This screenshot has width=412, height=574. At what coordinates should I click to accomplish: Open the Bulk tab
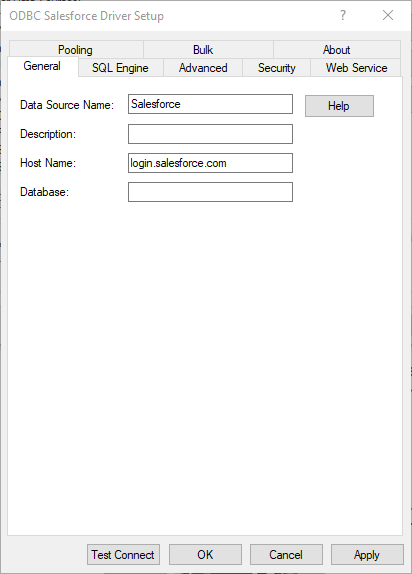208,49
